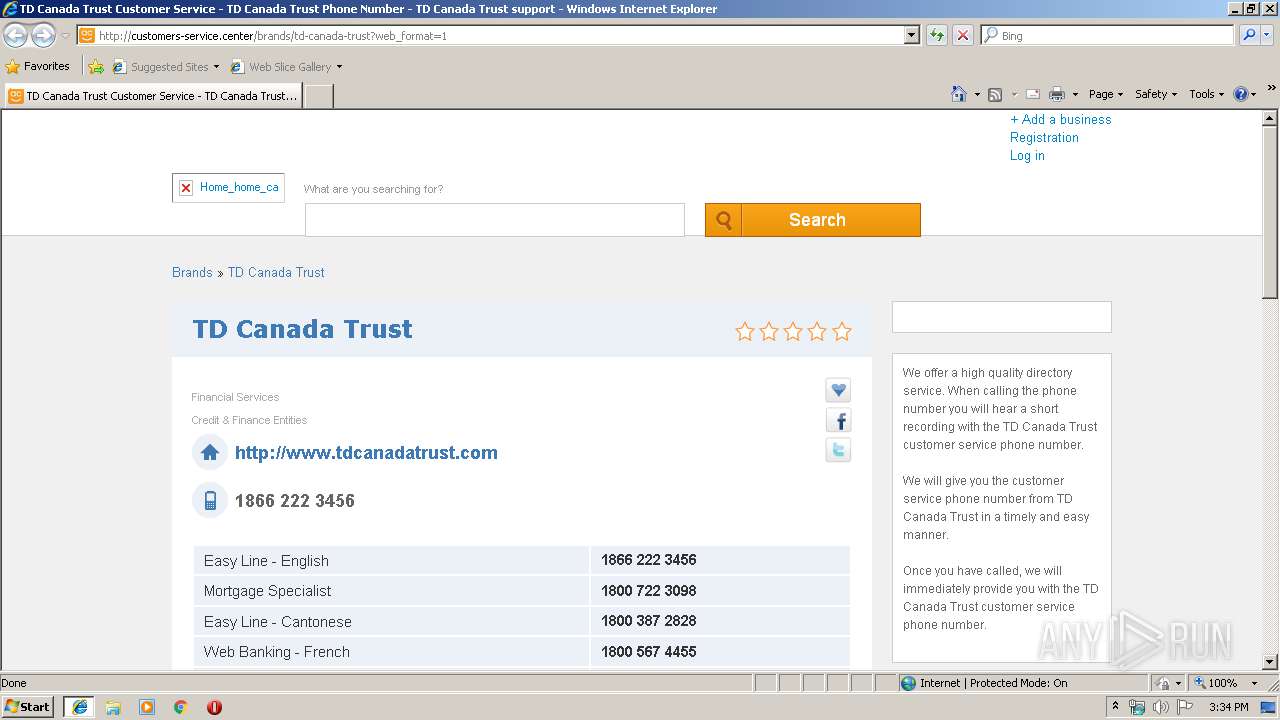1280x720 pixels.
Task: Click the volume speaker tray icon
Action: click(x=1161, y=707)
